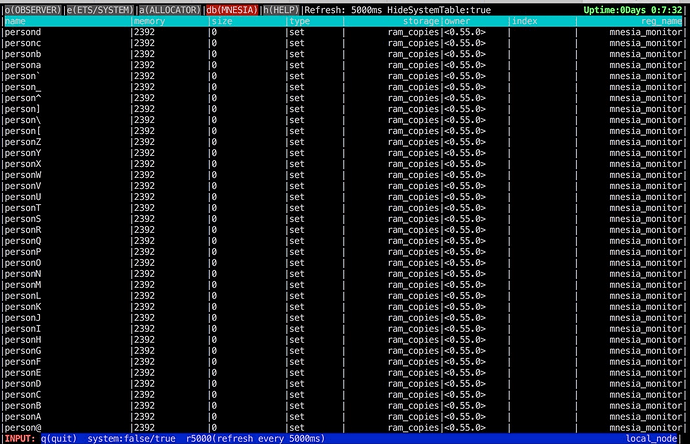Viewport: 690px width, 444px height.
Task: Select the personc table row
Action: [x=343, y=43]
